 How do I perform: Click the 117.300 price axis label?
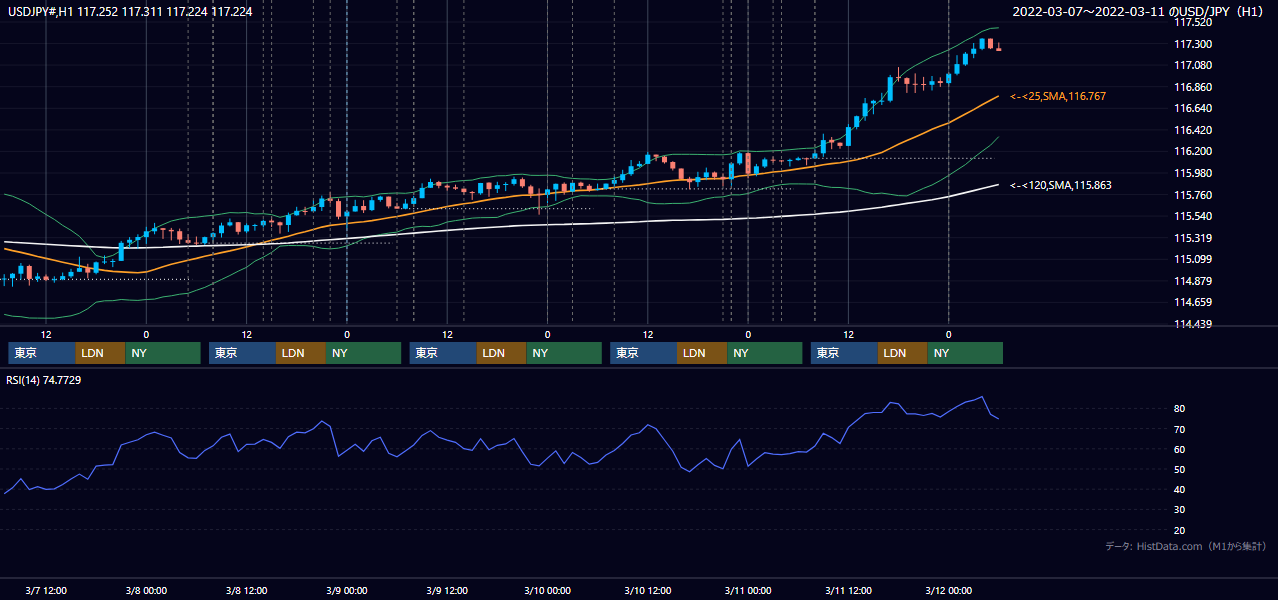click(1192, 44)
